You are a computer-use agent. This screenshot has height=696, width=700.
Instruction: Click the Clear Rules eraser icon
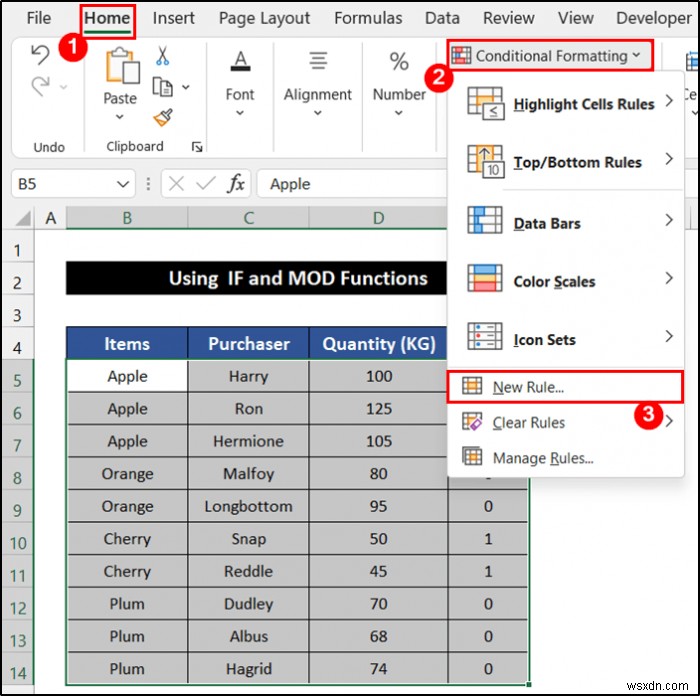[x=471, y=421]
